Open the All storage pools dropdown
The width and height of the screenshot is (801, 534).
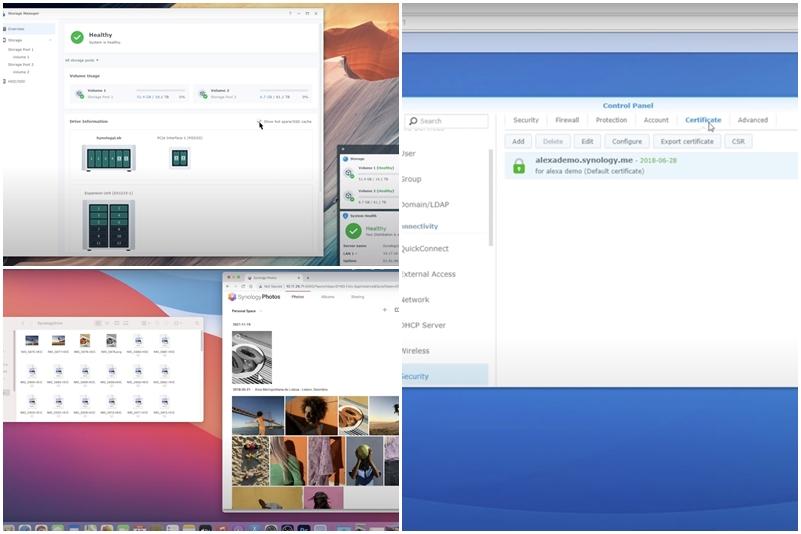pos(82,60)
